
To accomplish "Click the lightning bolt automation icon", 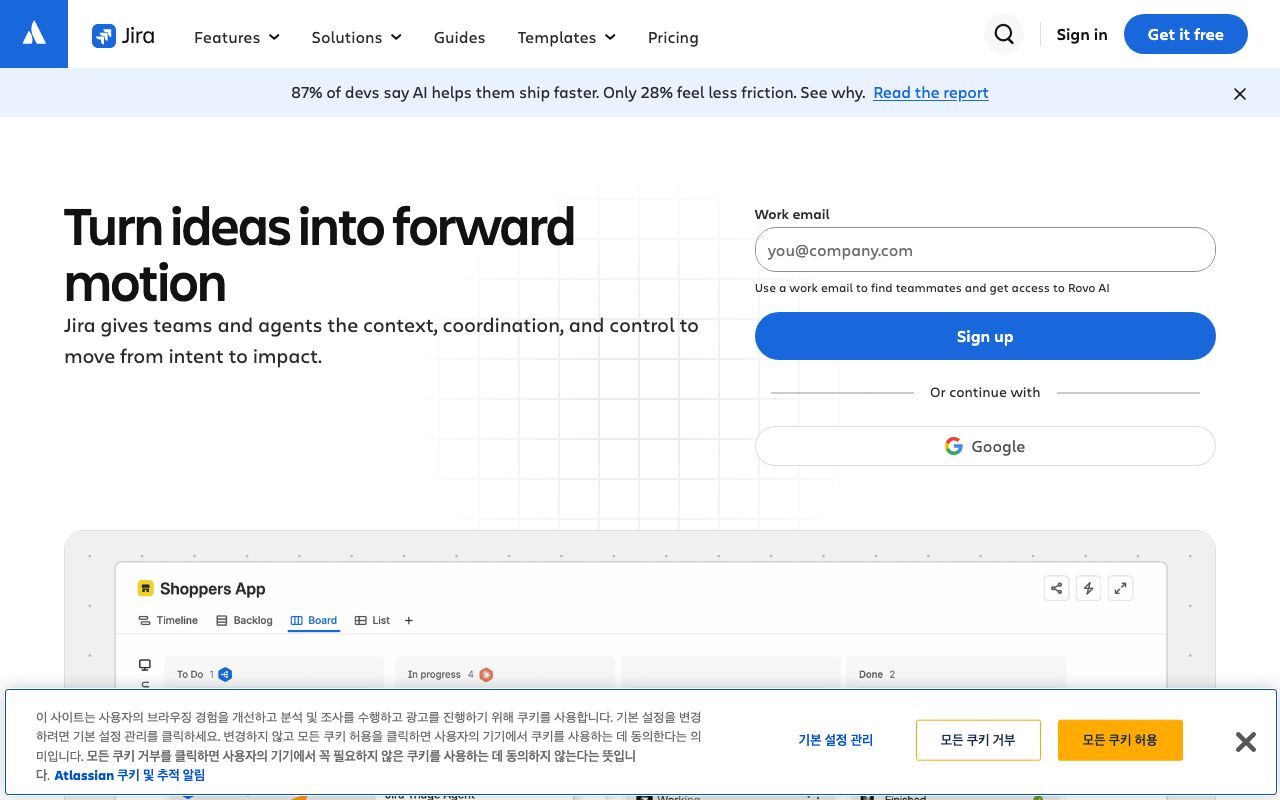I will coord(1088,588).
